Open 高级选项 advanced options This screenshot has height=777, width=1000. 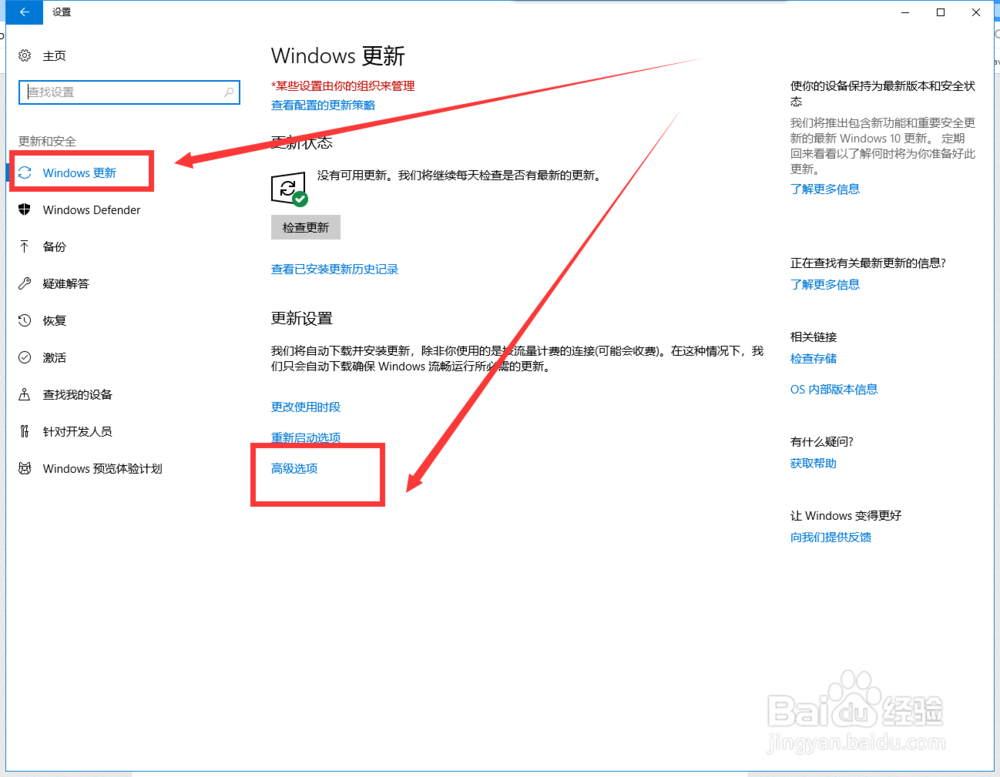click(x=294, y=468)
